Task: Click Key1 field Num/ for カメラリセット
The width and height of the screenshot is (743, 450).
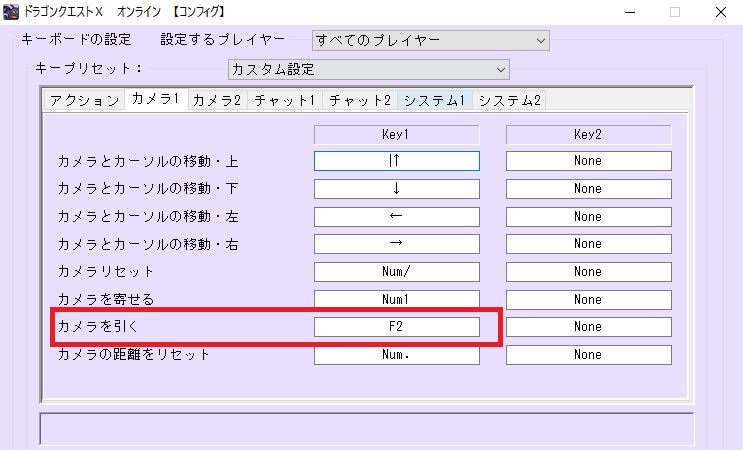Action: (x=397, y=272)
